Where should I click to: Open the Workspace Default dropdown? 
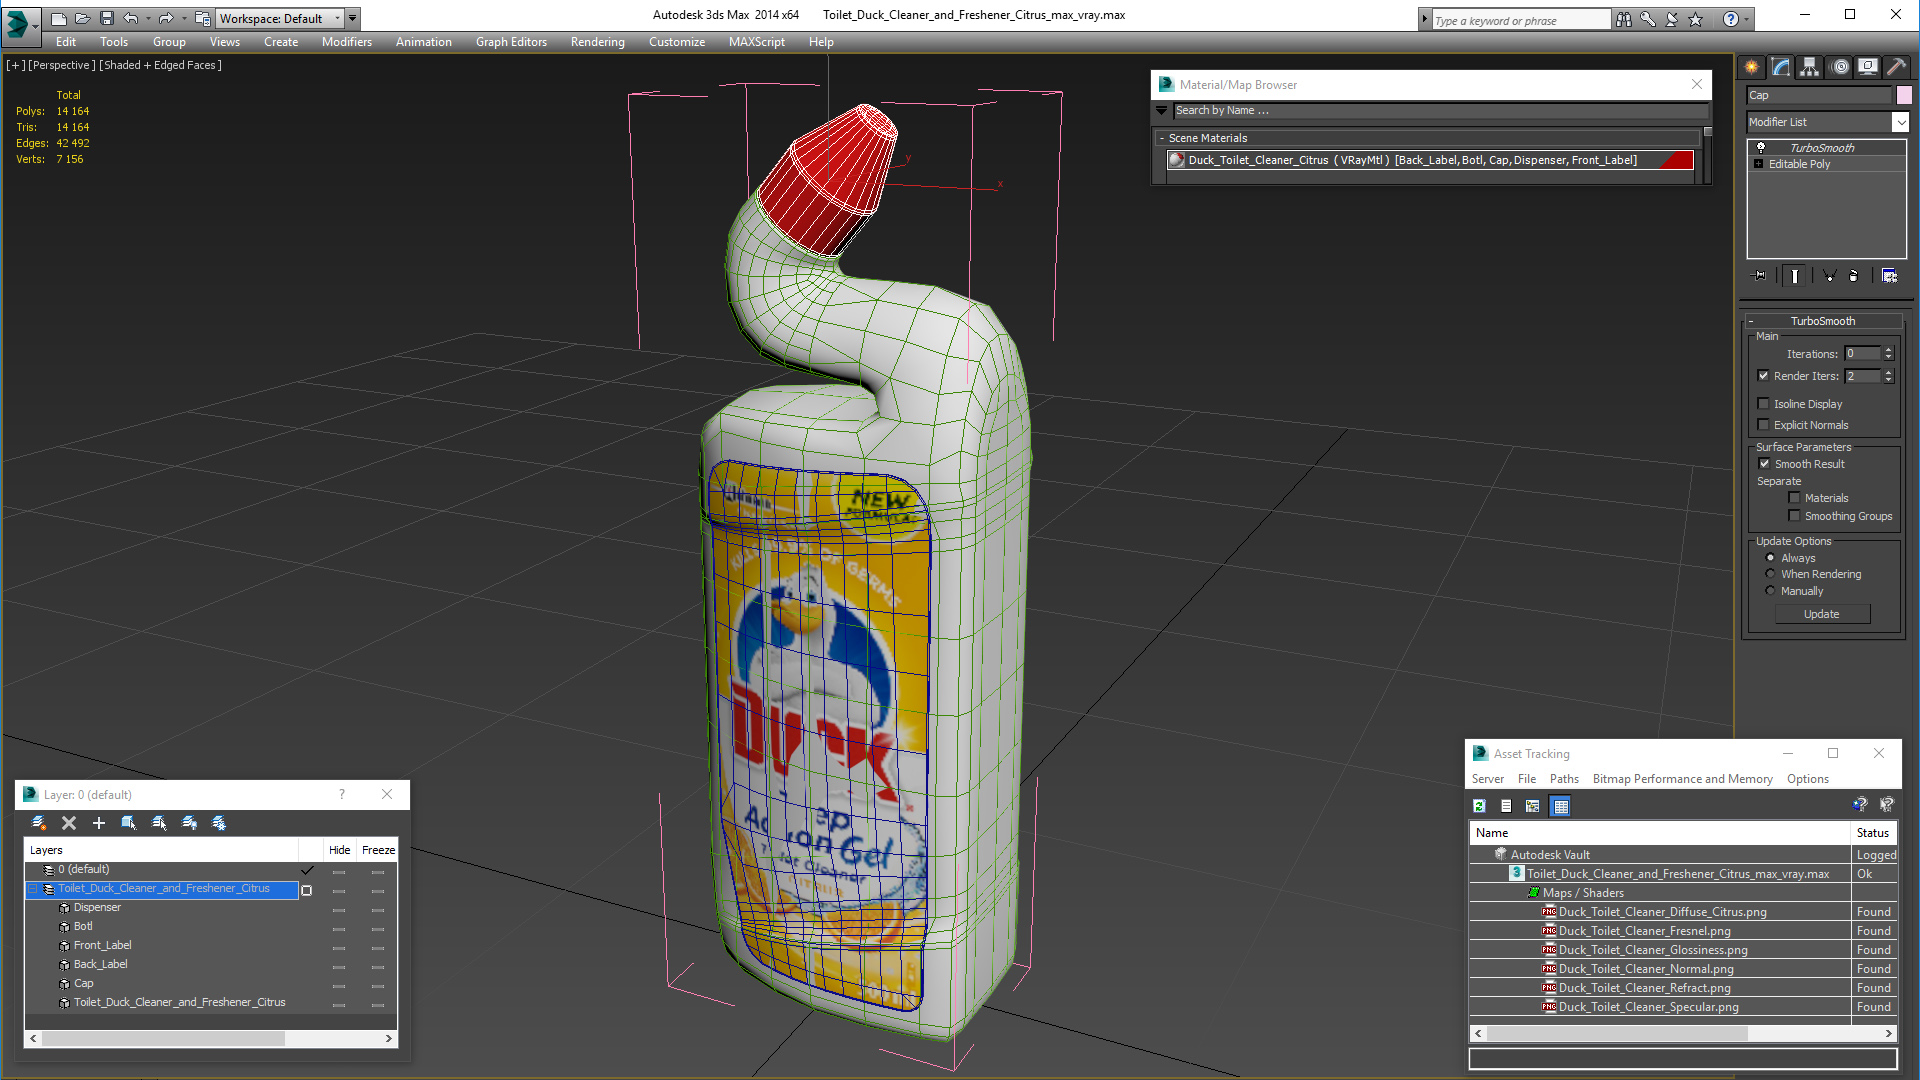(x=278, y=18)
